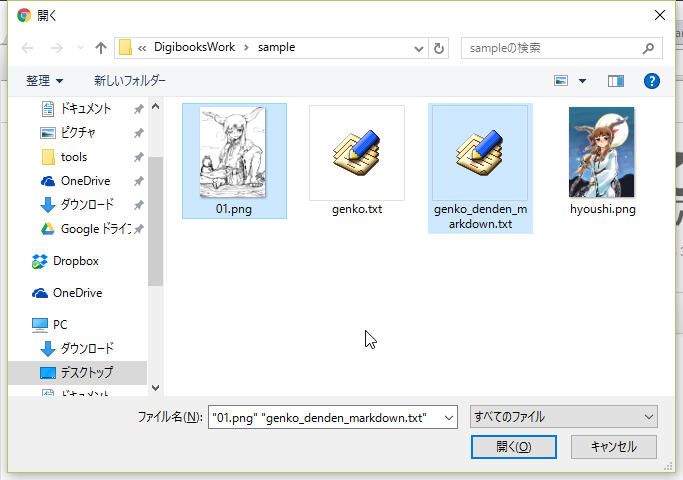This screenshot has height=480, width=683.
Task: Go back with the left arrow
Action: pos(27,47)
